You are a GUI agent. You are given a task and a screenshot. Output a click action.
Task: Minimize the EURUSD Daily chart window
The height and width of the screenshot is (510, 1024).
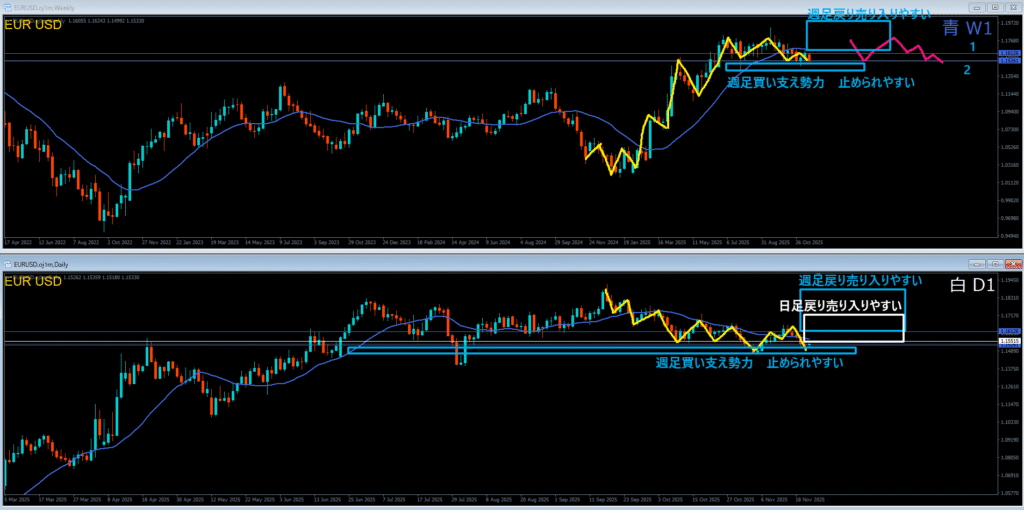pos(978,264)
